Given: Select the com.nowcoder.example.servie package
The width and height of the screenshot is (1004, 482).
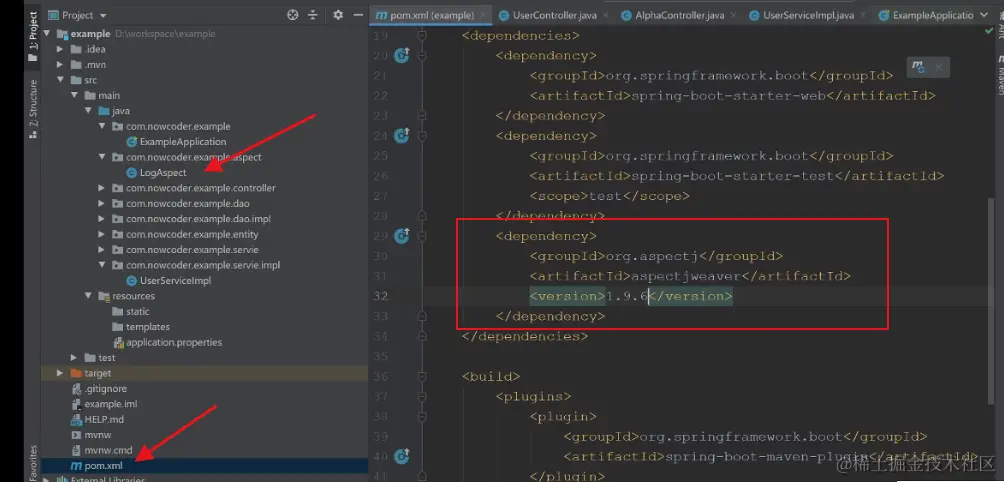Looking at the screenshot, I should pyautogui.click(x=192, y=250).
